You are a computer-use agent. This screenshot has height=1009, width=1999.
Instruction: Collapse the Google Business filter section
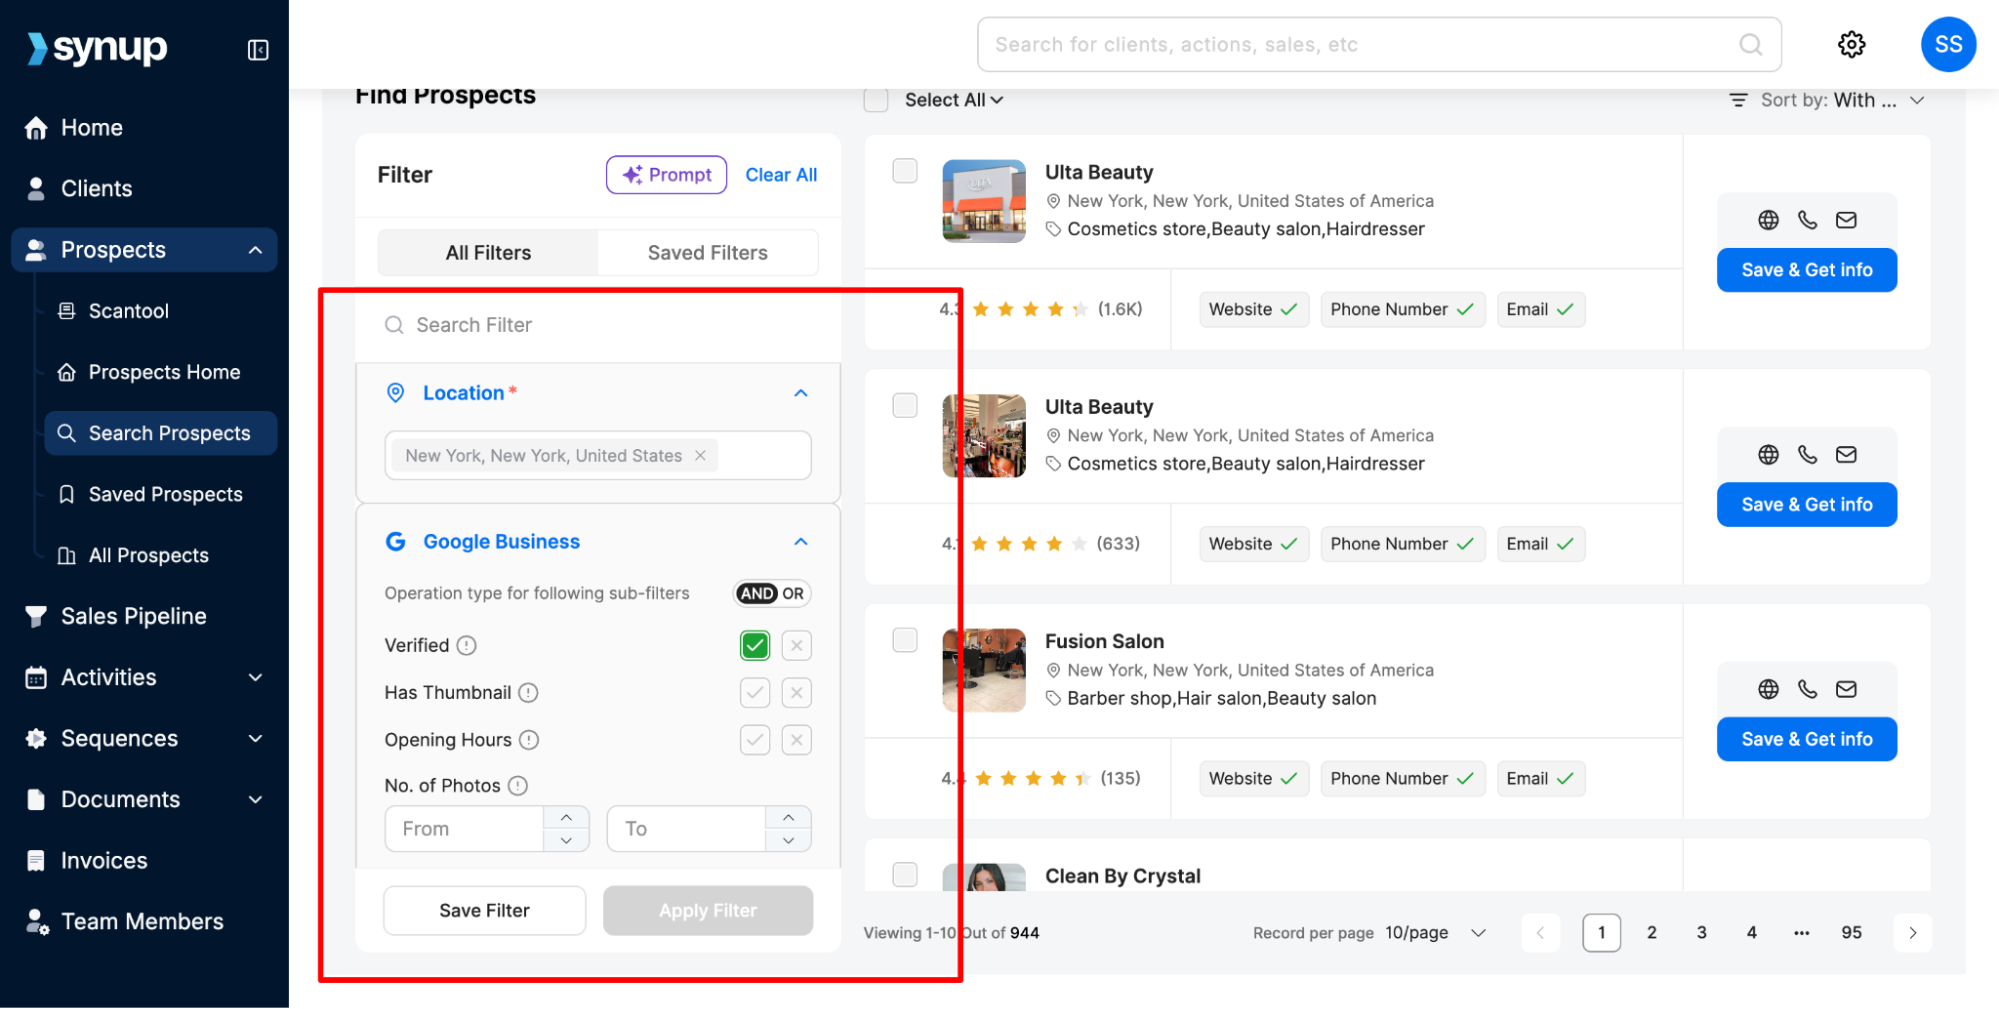coord(801,541)
